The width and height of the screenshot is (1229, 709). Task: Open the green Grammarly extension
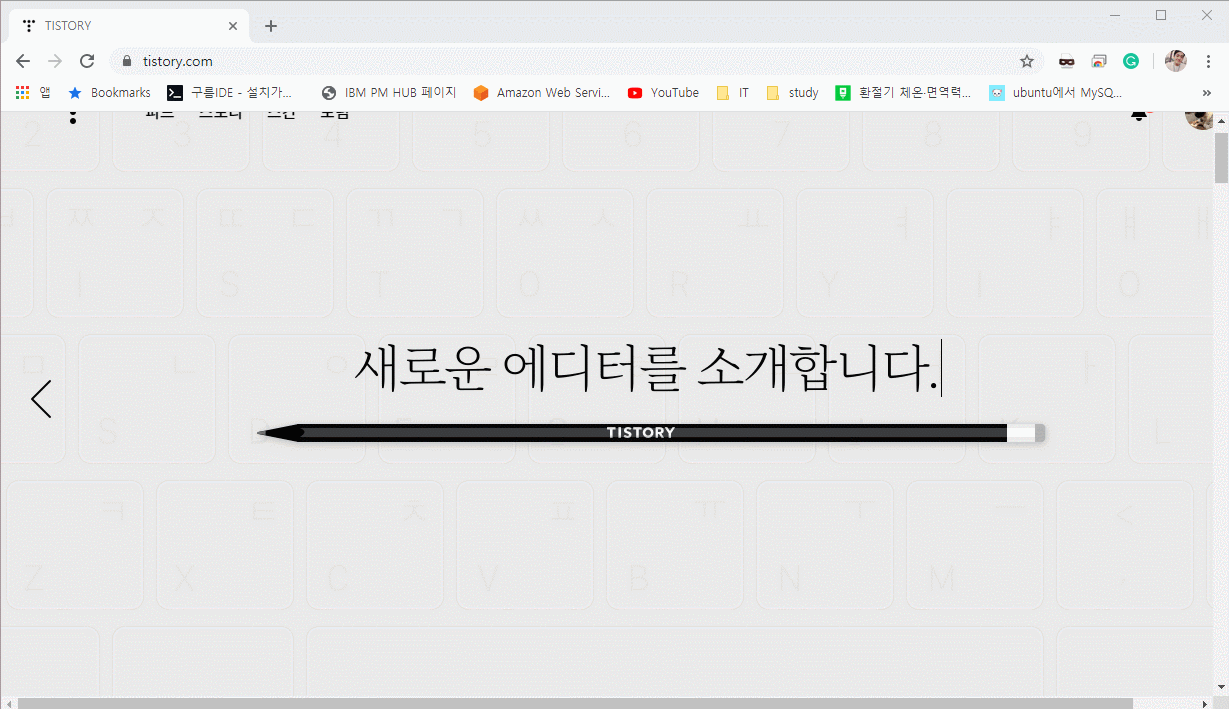coord(1131,61)
